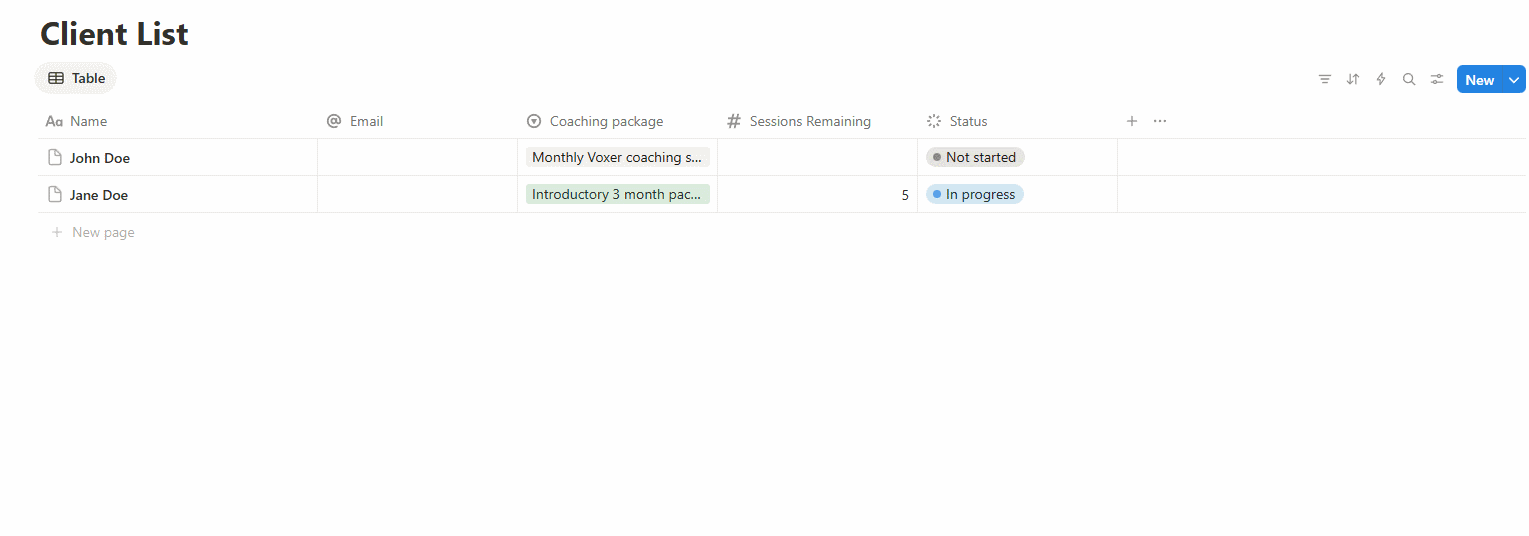Open view settings sliders icon

(x=1437, y=79)
